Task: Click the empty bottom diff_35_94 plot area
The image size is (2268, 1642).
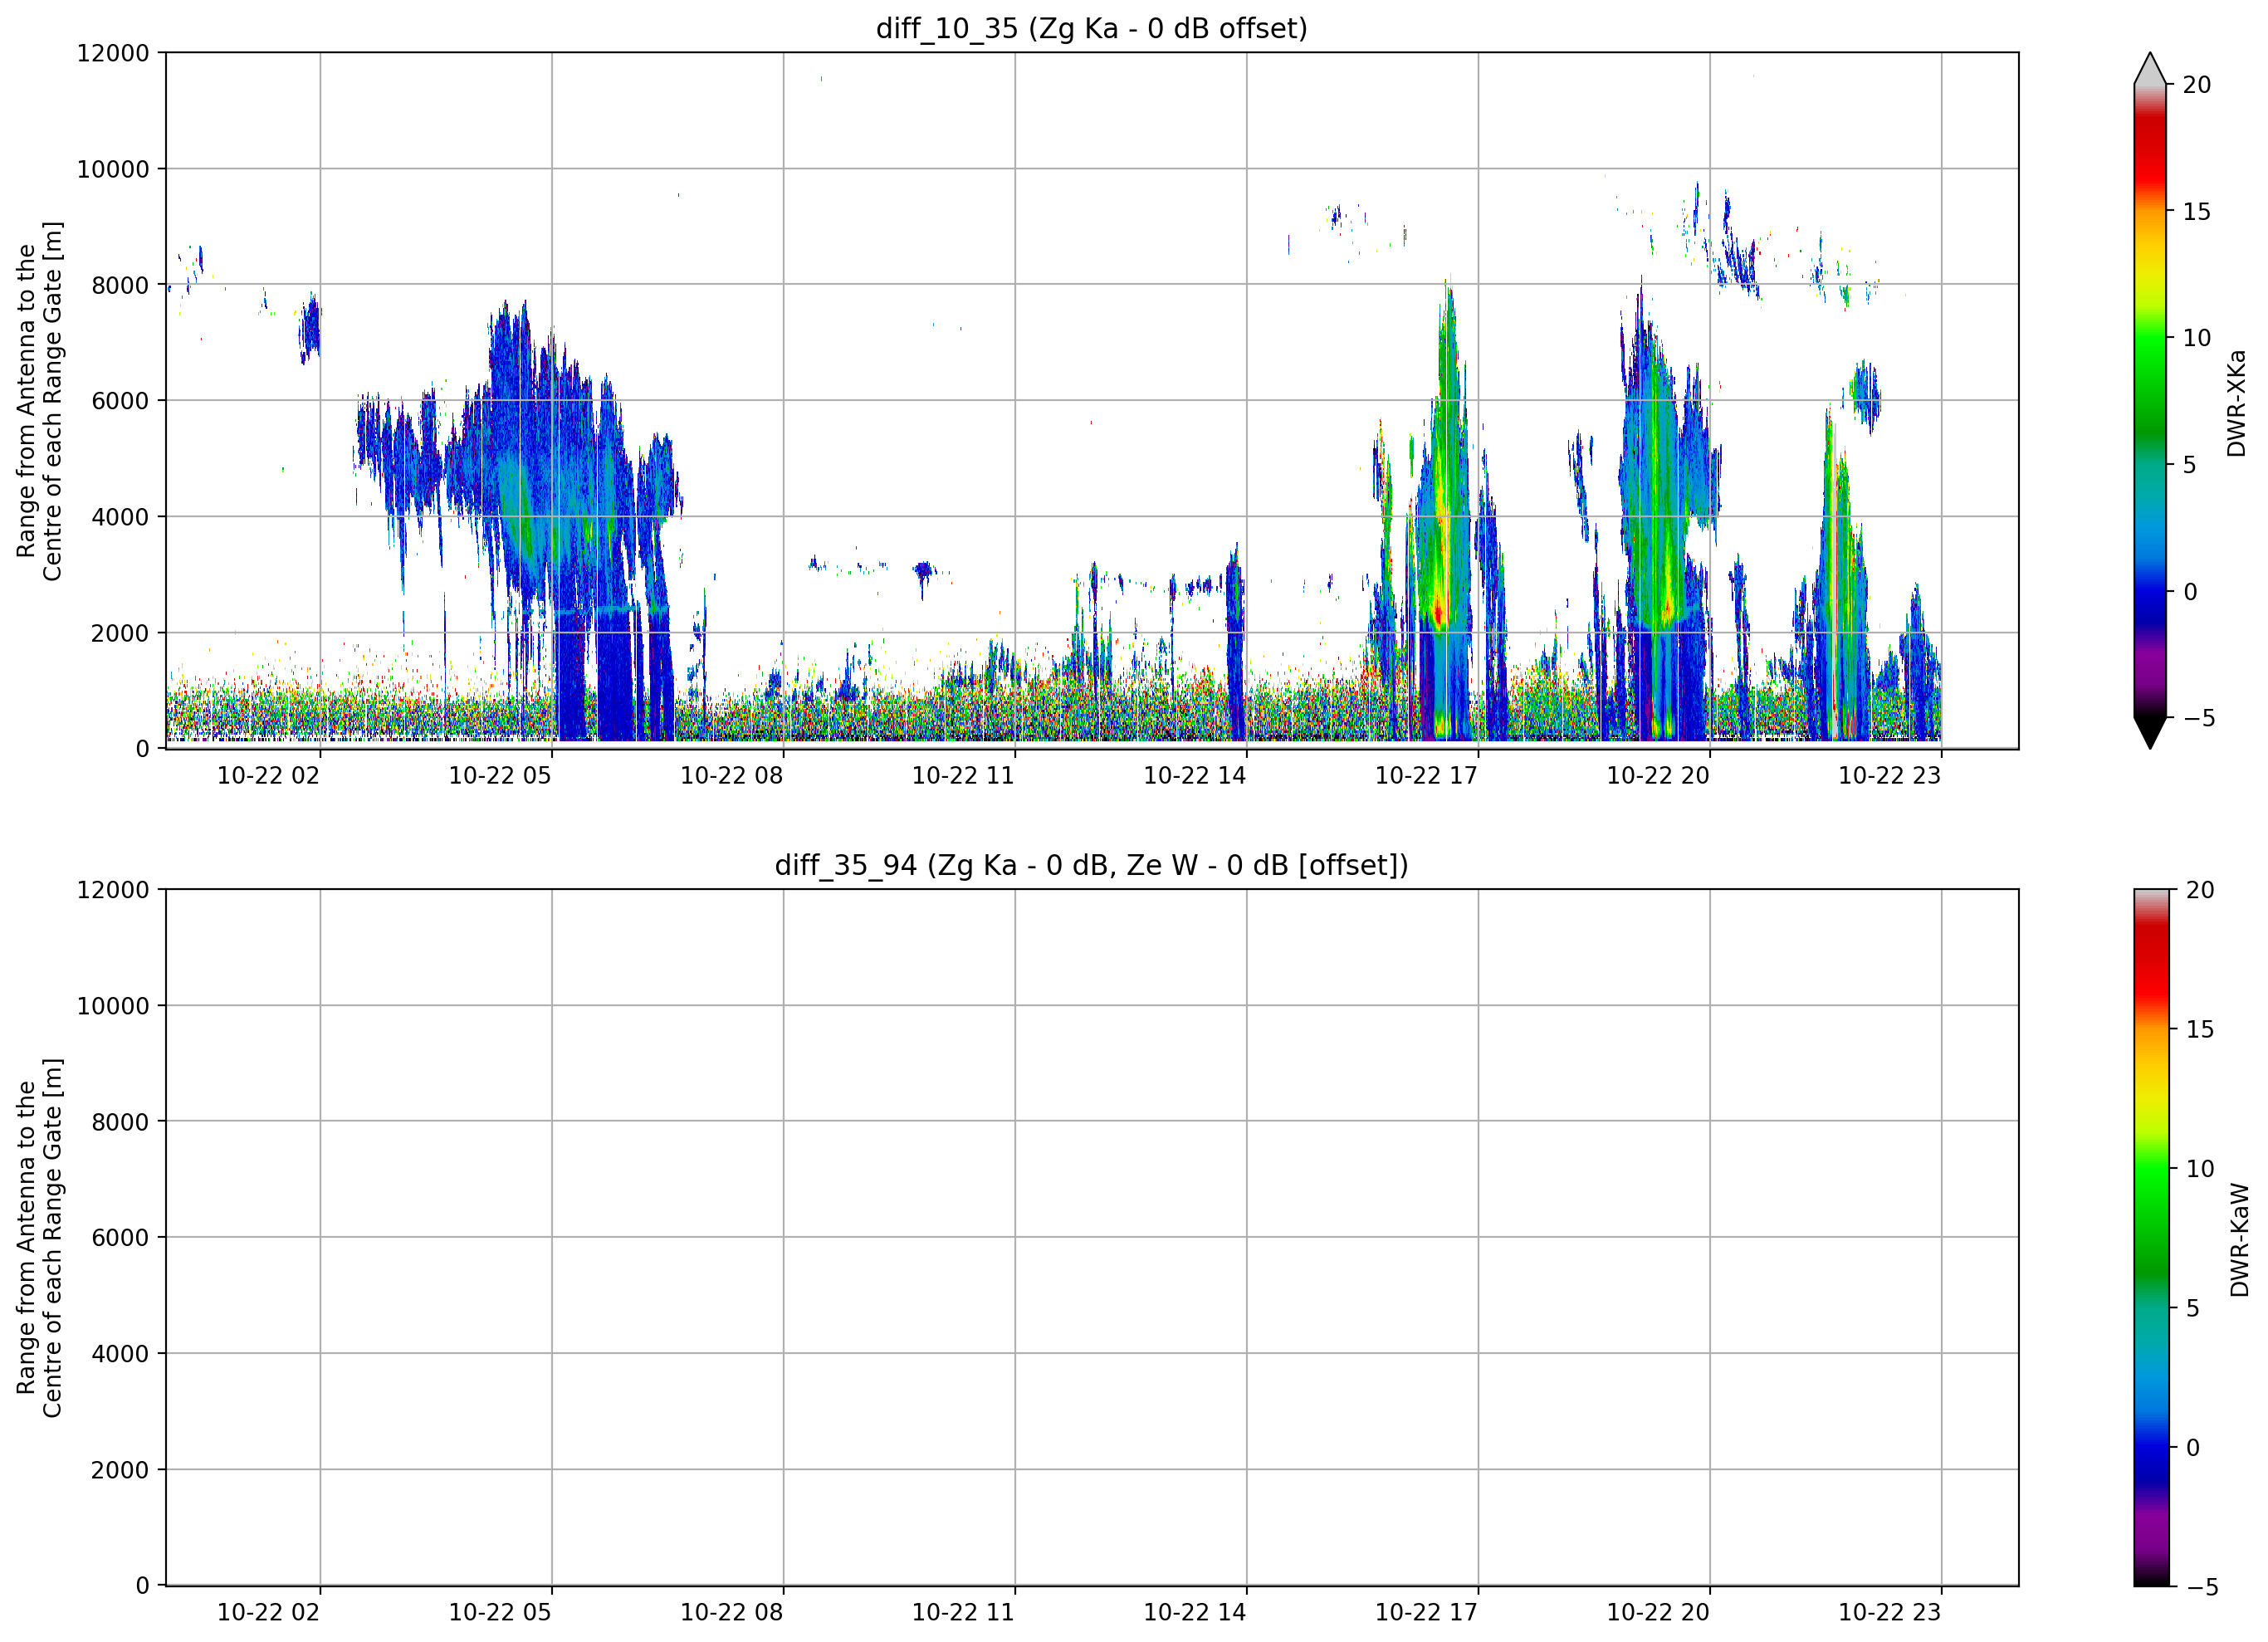Action: coord(1092,1237)
